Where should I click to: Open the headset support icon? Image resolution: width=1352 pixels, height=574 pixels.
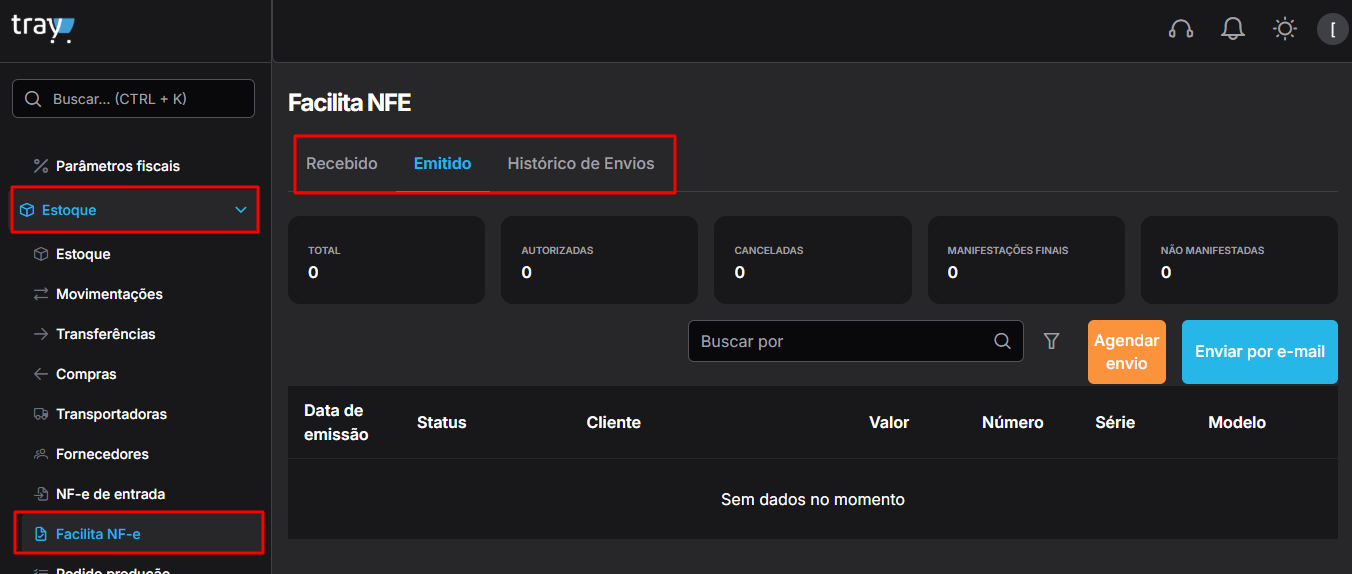pyautogui.click(x=1181, y=29)
